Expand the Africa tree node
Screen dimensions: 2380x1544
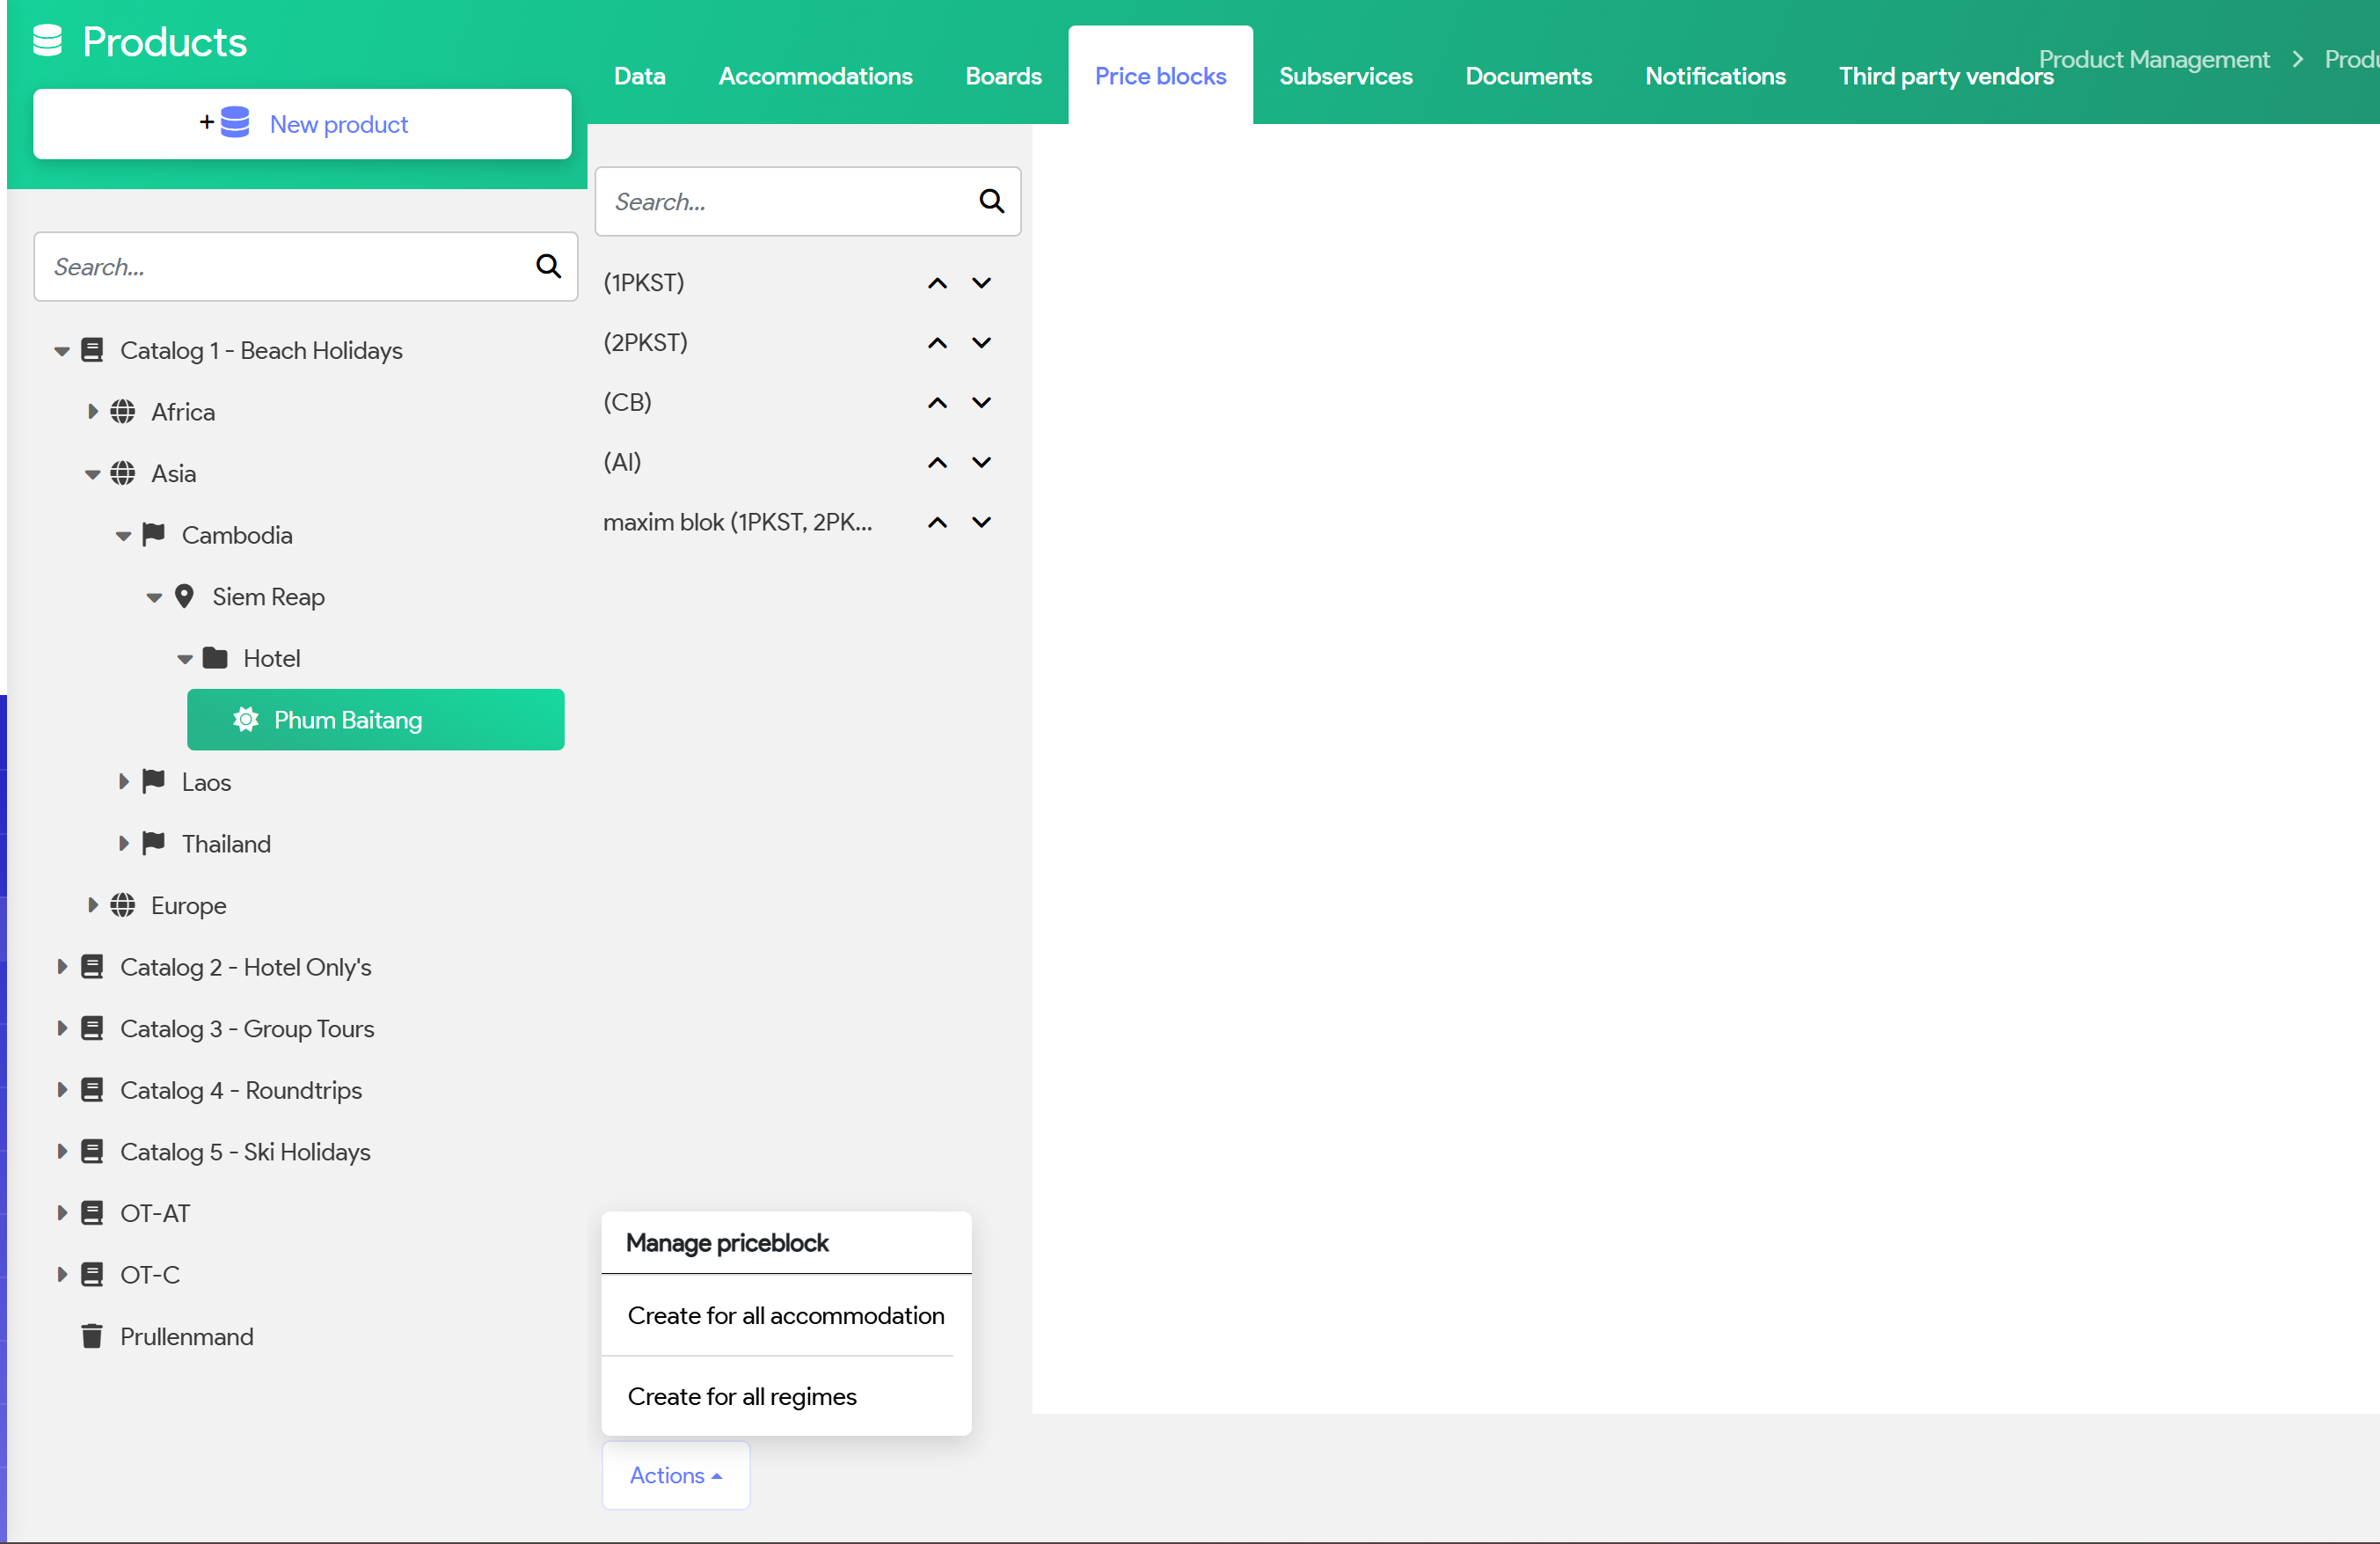click(x=93, y=412)
